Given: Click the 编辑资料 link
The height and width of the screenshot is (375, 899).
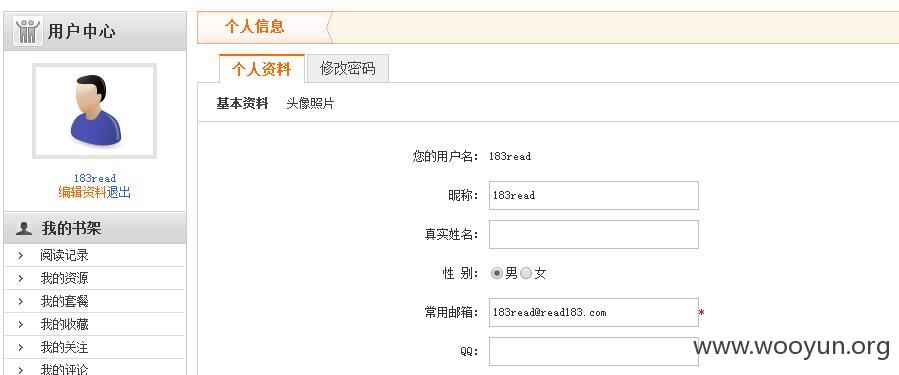Looking at the screenshot, I should [82, 192].
